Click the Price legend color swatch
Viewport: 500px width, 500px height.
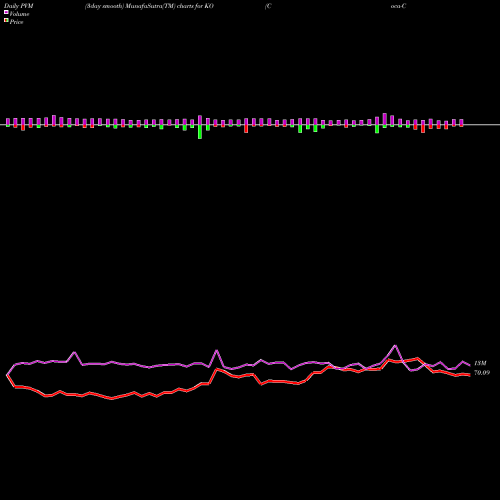coord(6,21)
